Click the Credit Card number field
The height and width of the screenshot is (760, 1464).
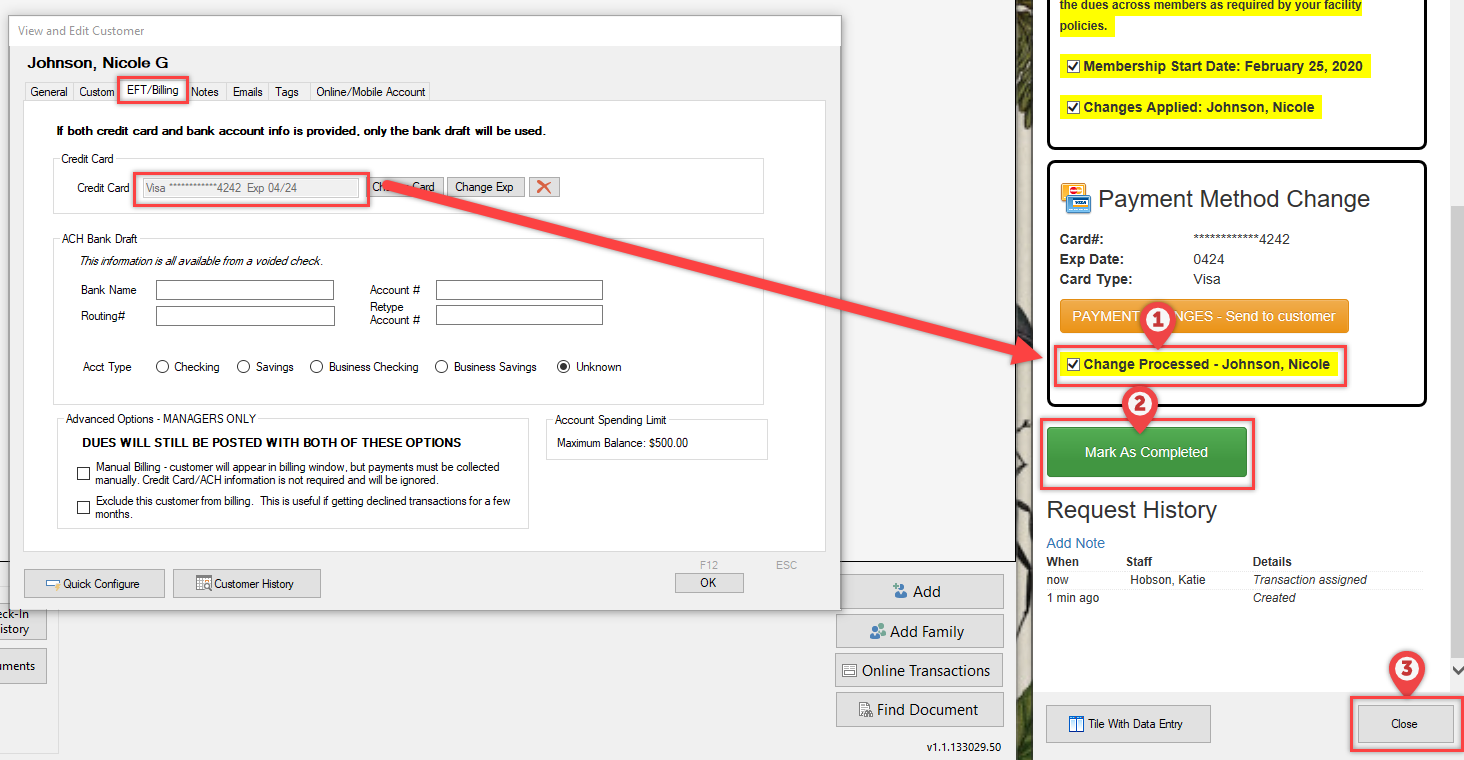[251, 187]
